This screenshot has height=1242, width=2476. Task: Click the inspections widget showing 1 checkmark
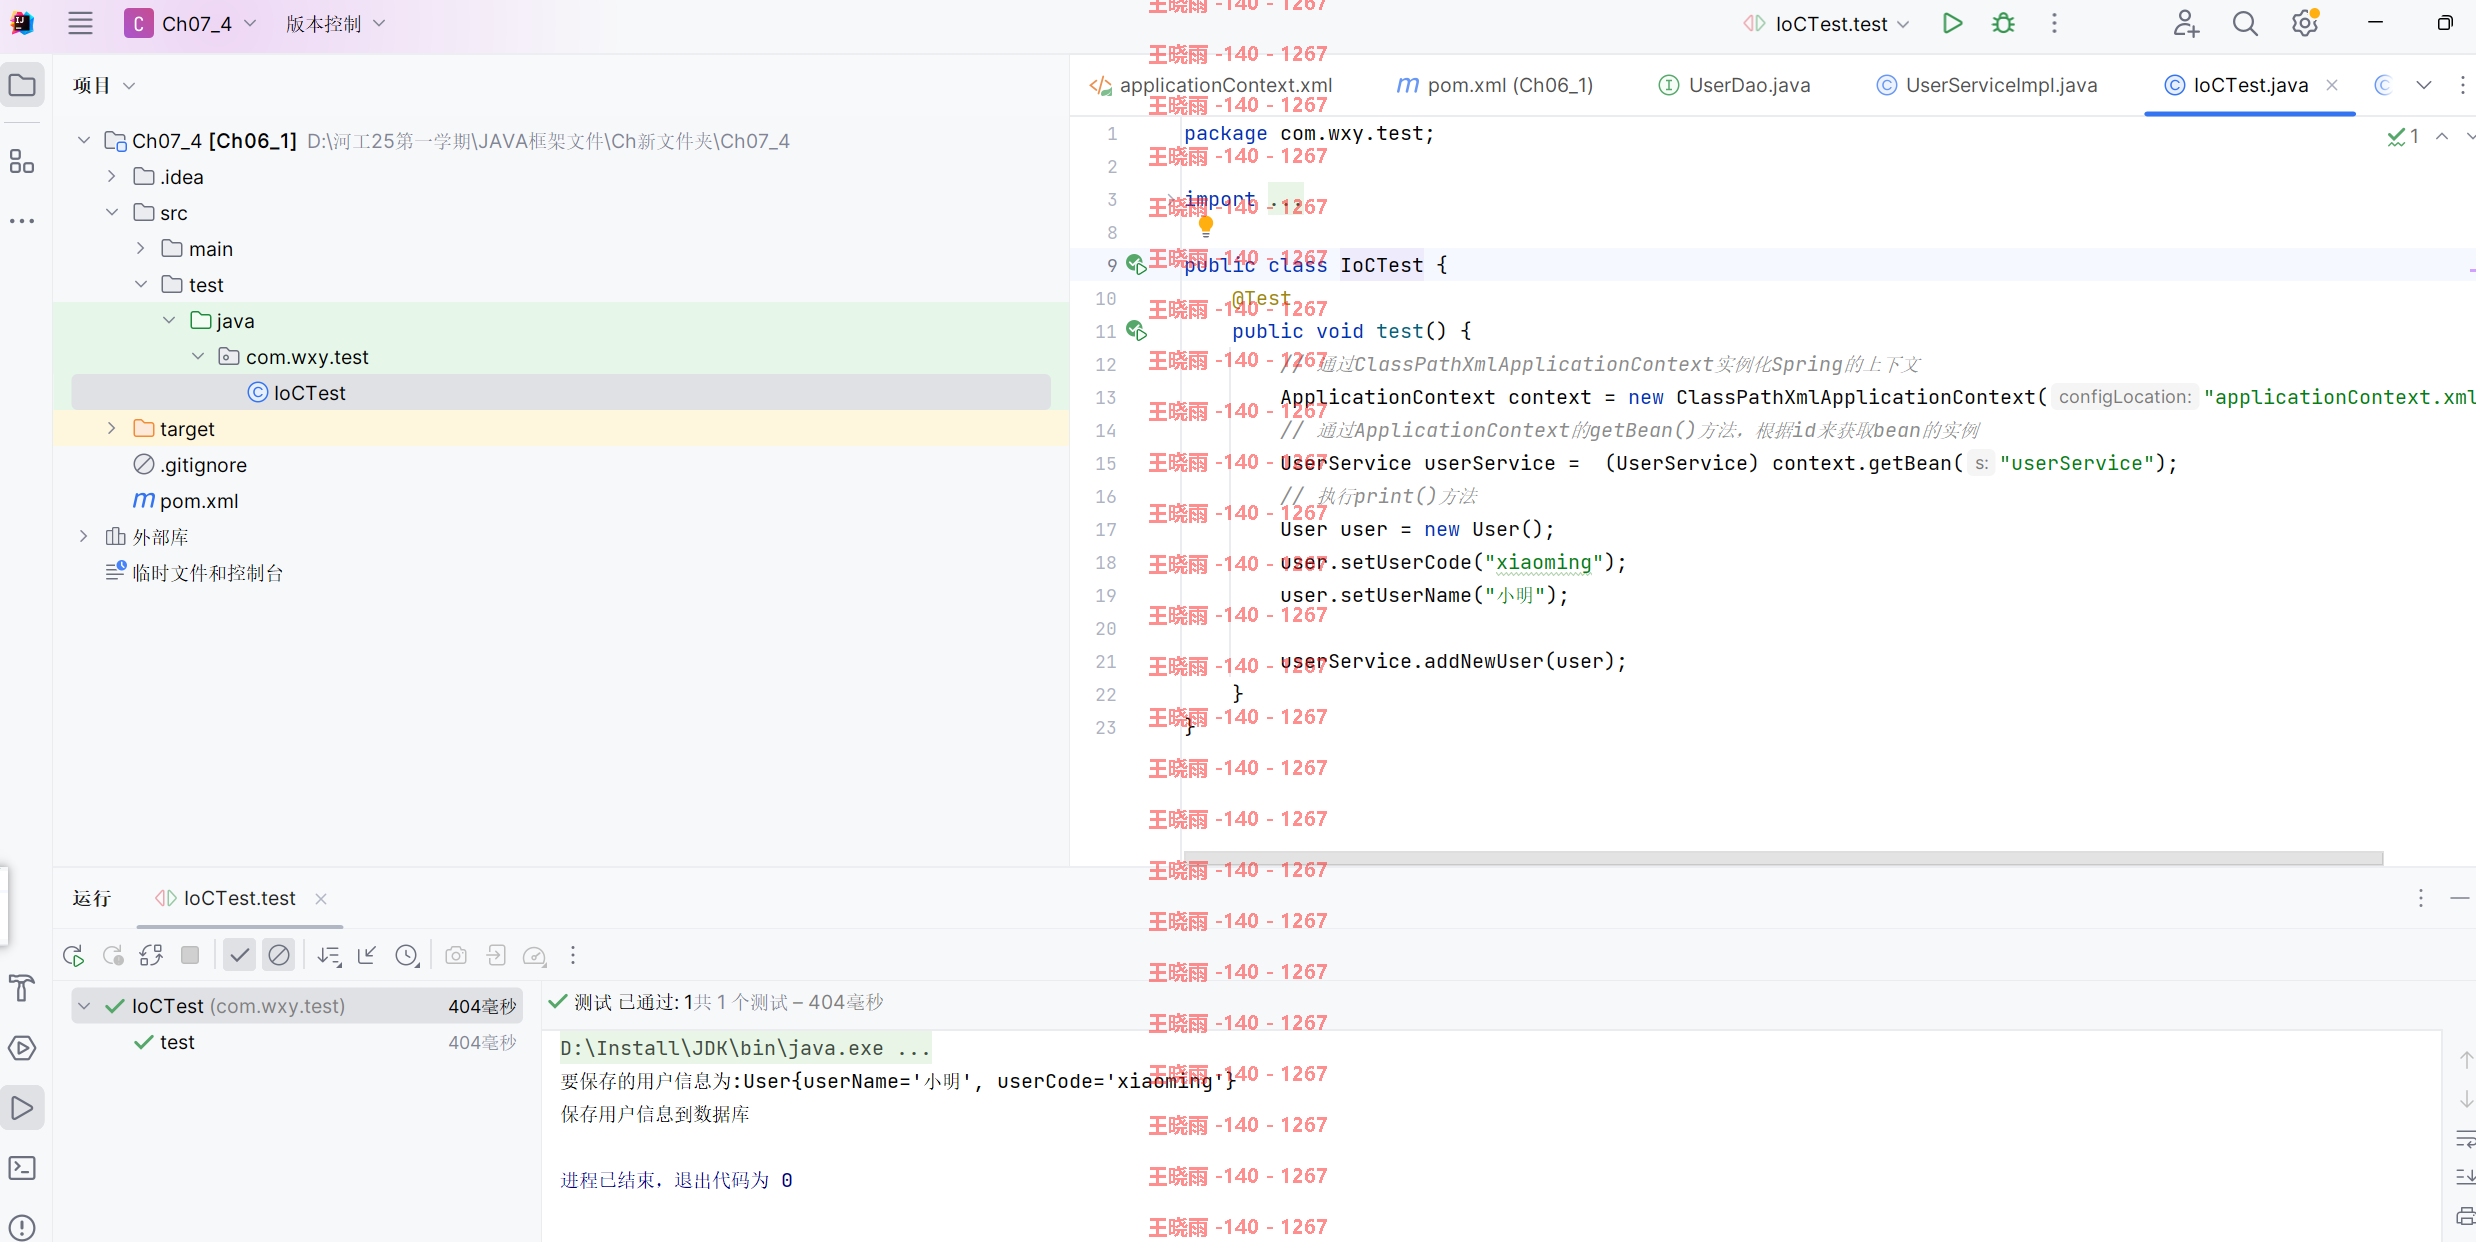click(2403, 136)
